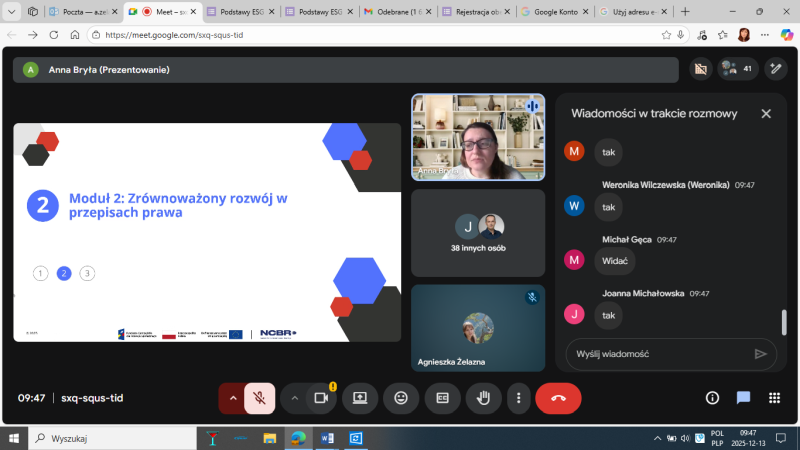Unmute the microphone
Viewport: 800px width, 450px height.
tap(259, 398)
